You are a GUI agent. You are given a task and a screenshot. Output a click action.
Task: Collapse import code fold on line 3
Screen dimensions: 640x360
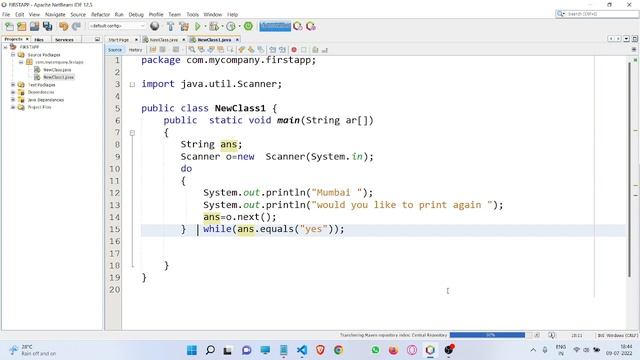click(x=132, y=84)
